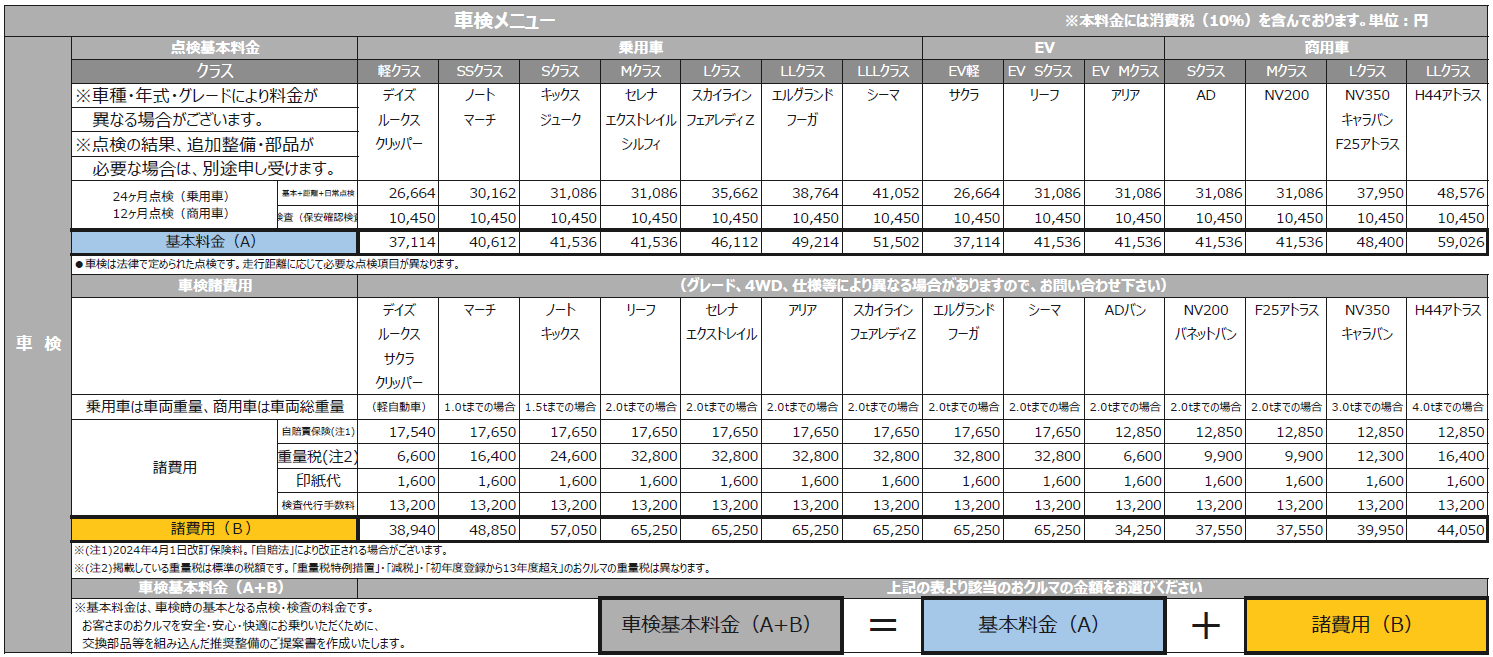Image resolution: width=1493 pixels, height=657 pixels.
Task: Select the consumption tax note '※本料金には消費税（10%）を含んでおります'
Action: click(x=1211, y=20)
